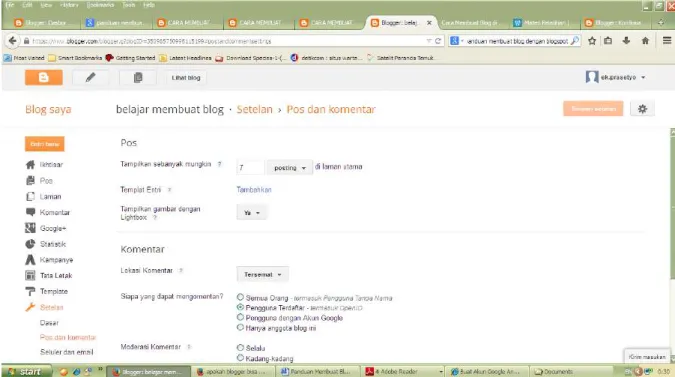675x377 pixels.
Task: Select the Kadang-kadang moderation radio button
Action: (x=240, y=358)
